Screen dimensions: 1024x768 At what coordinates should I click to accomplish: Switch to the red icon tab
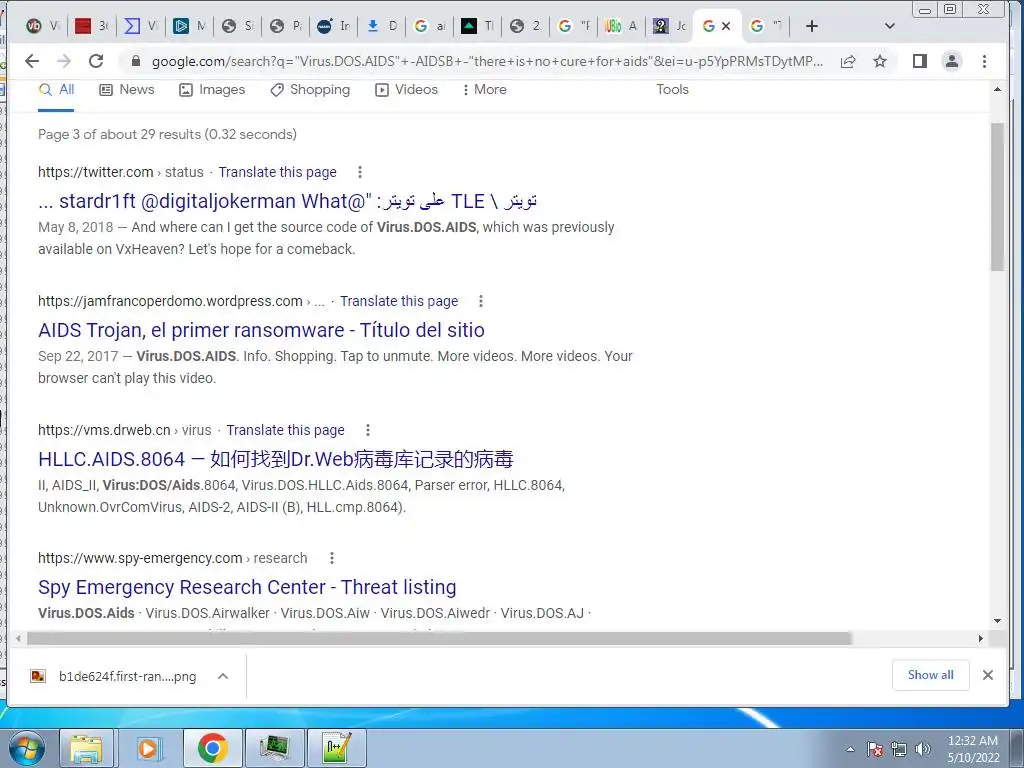(x=91, y=26)
